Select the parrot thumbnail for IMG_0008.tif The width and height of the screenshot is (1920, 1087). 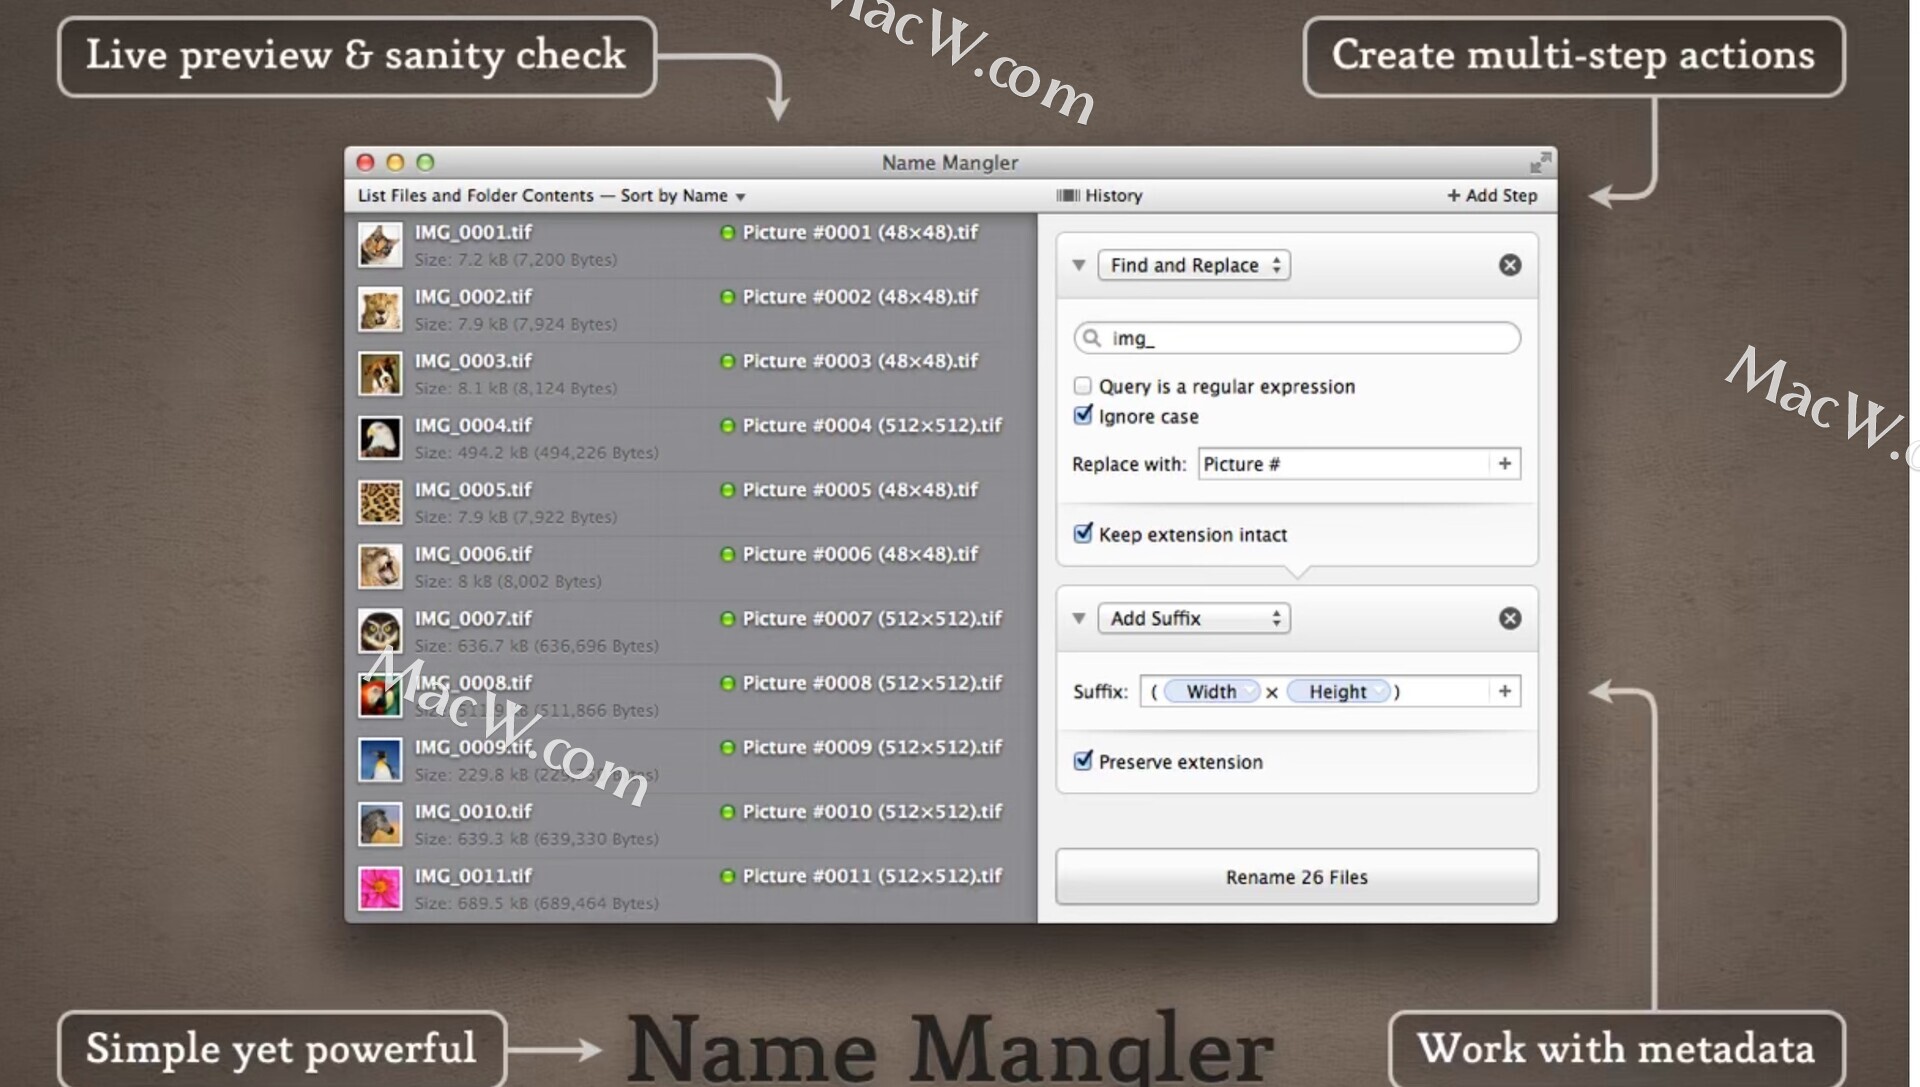pos(380,695)
